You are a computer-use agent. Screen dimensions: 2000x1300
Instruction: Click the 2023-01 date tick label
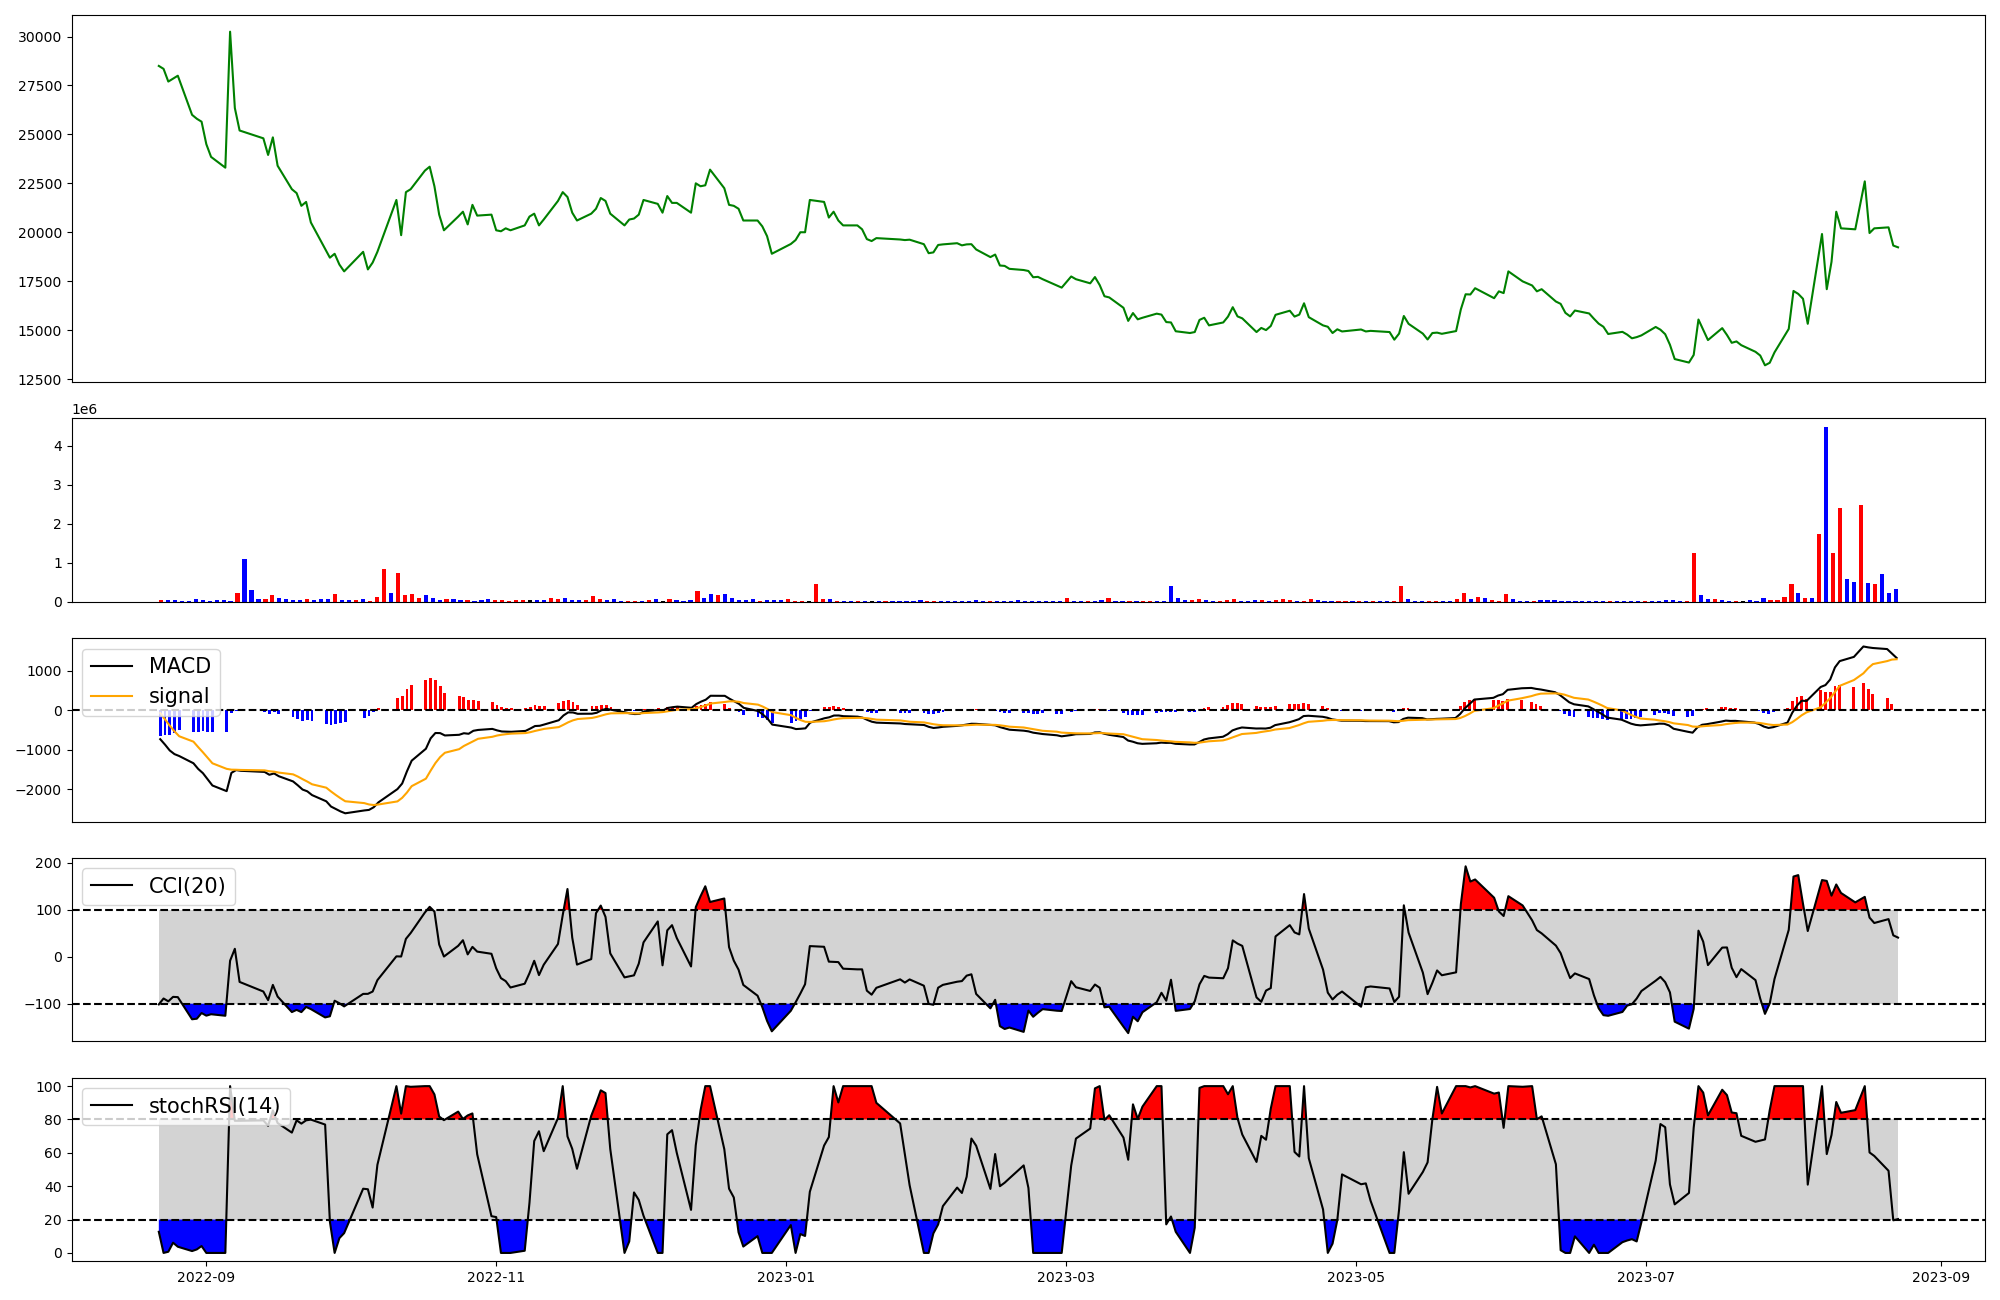pos(786,1277)
